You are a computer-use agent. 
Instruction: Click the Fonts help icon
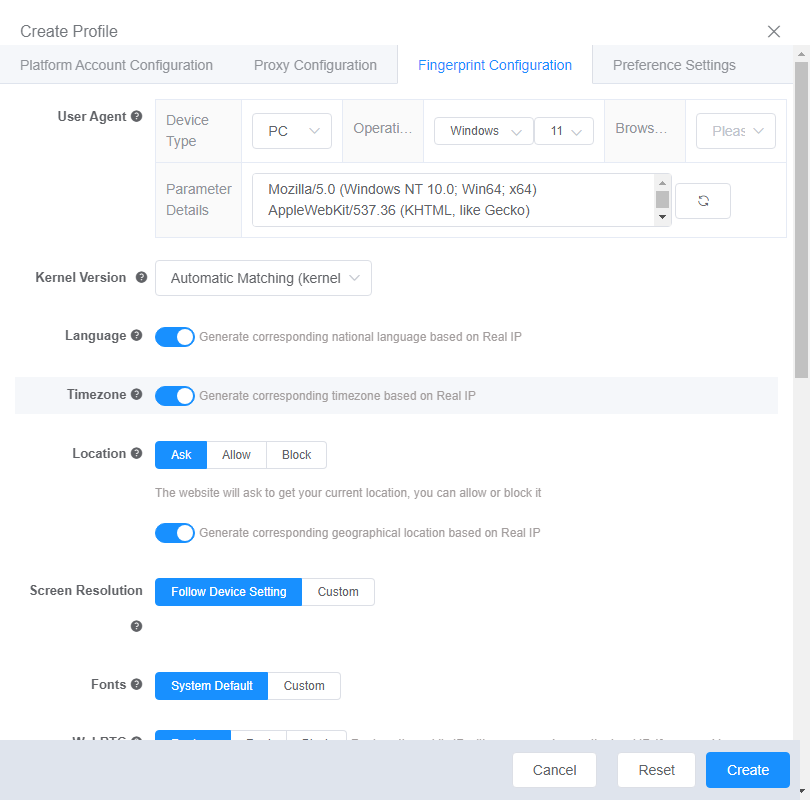click(137, 685)
